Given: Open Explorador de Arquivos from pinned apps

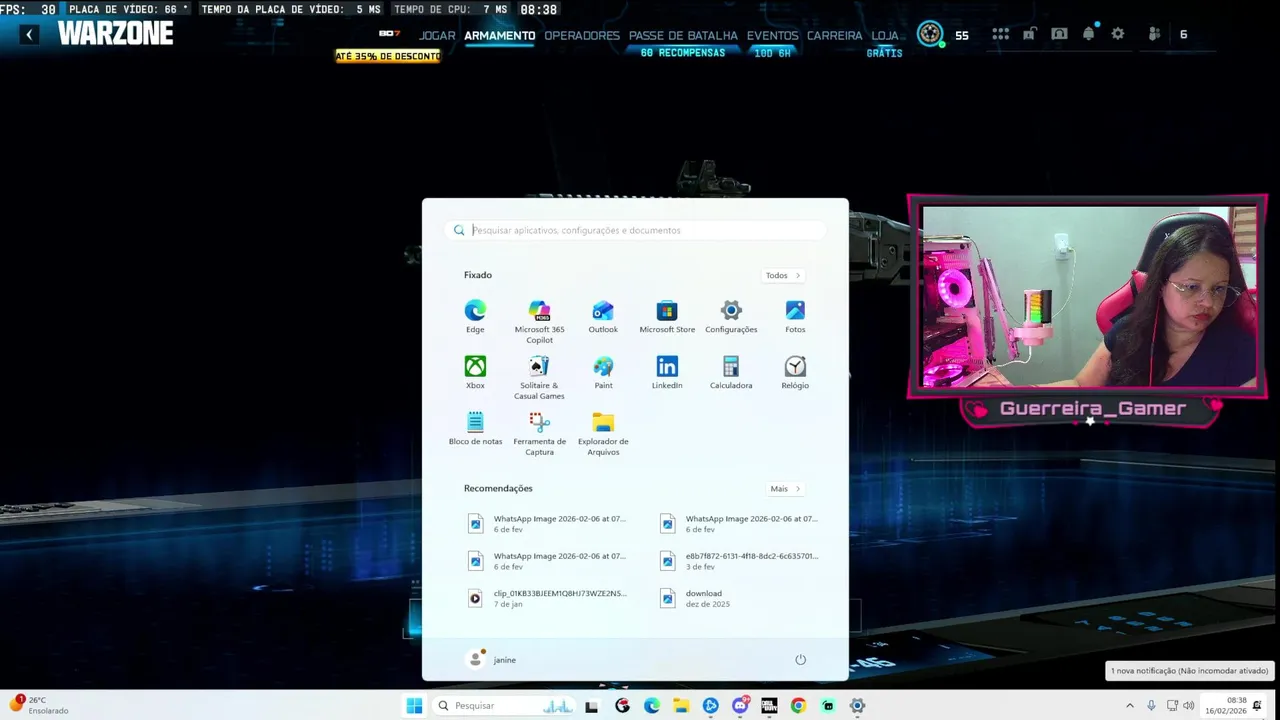Looking at the screenshot, I should (603, 434).
